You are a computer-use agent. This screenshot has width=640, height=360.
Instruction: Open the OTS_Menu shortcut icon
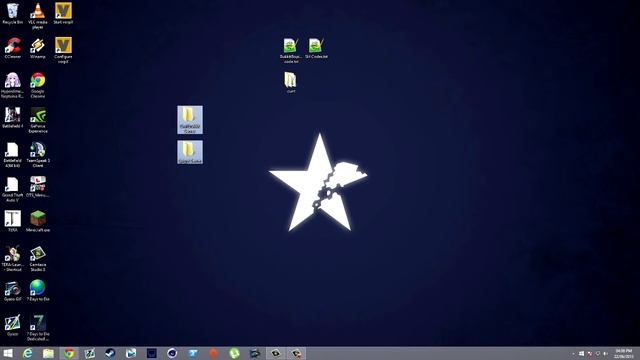[x=38, y=187]
